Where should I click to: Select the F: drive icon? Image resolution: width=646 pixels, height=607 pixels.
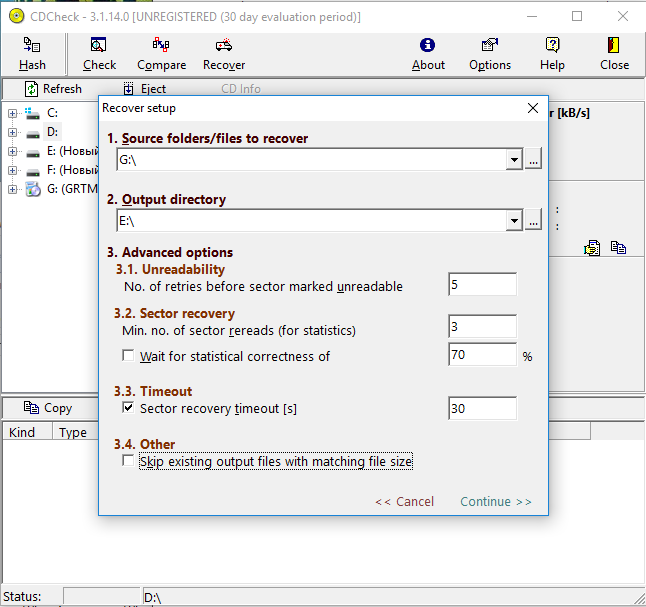tap(33, 171)
